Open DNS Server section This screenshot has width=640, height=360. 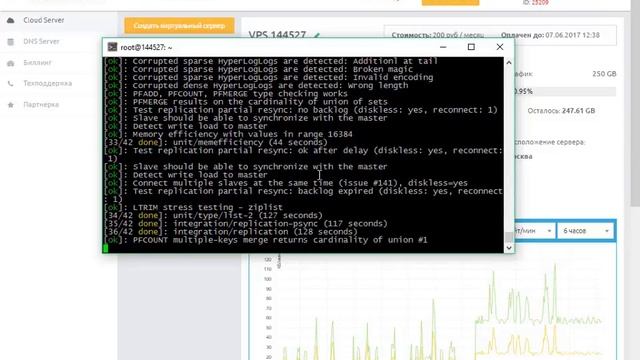coord(41,41)
